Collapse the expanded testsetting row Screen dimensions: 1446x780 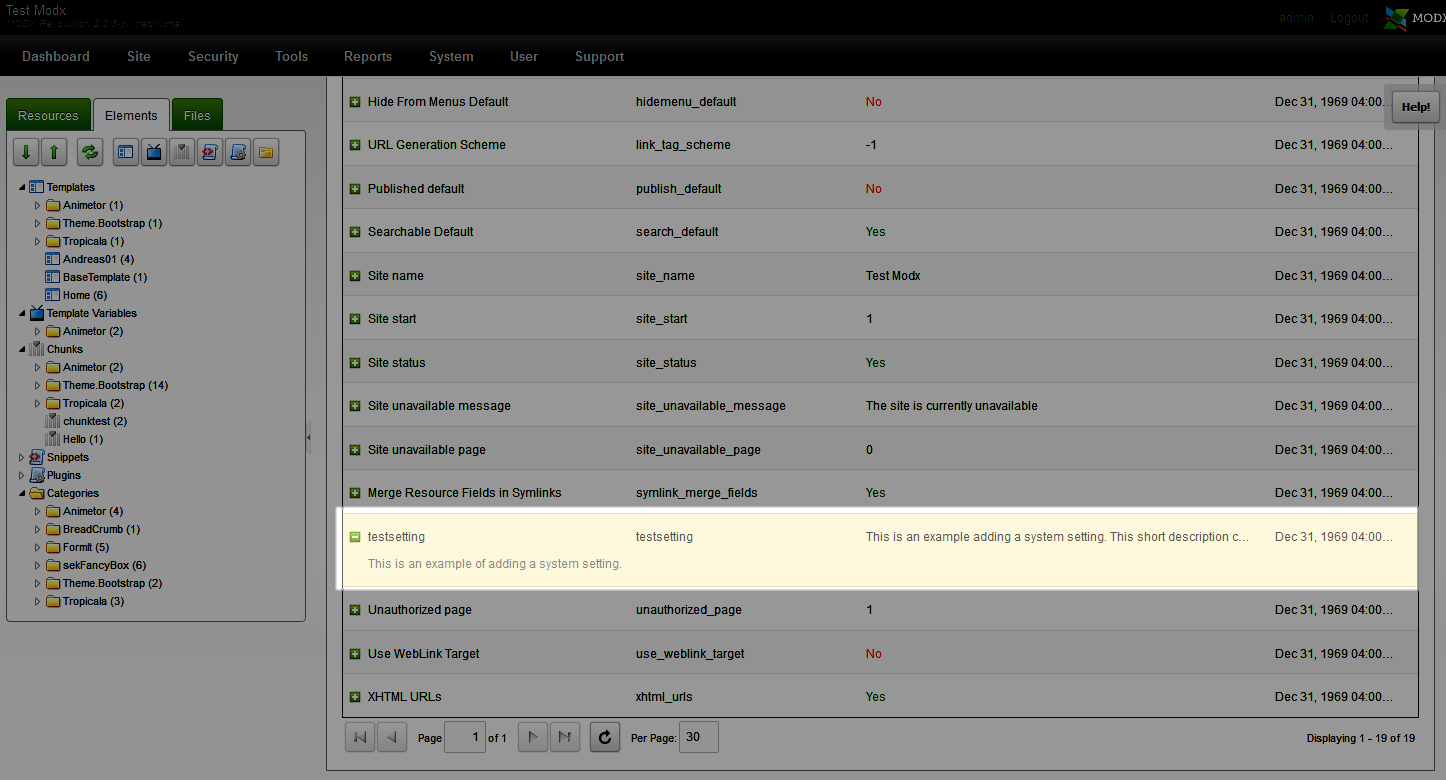click(x=355, y=537)
